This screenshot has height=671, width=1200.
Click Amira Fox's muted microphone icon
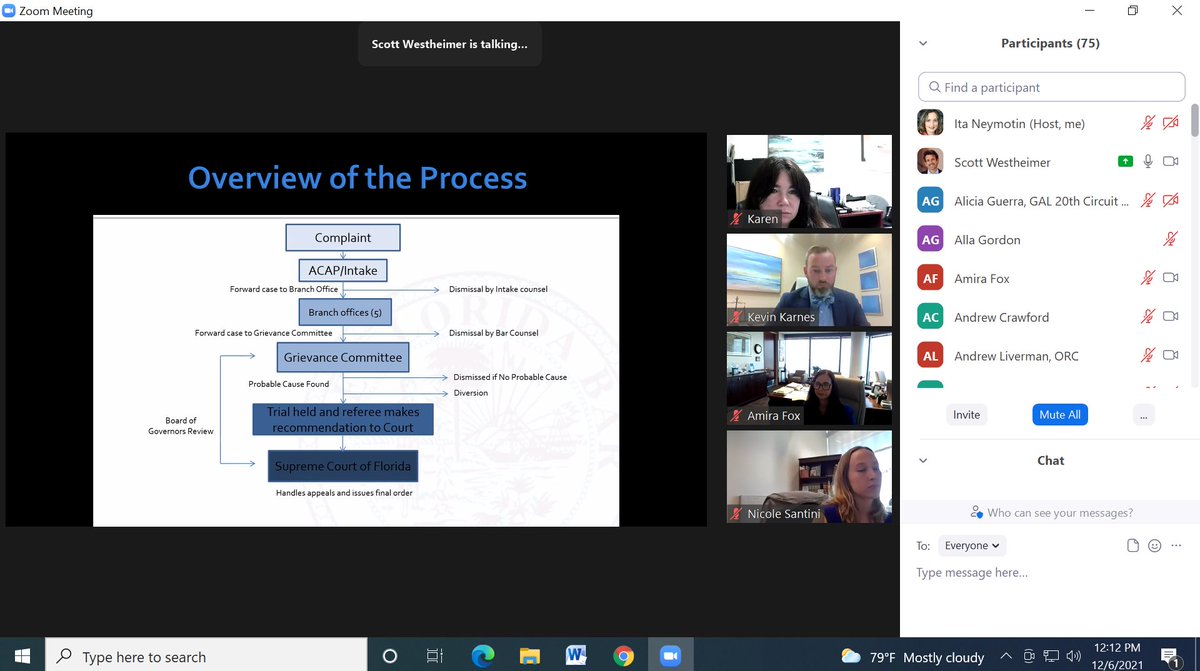(1149, 279)
